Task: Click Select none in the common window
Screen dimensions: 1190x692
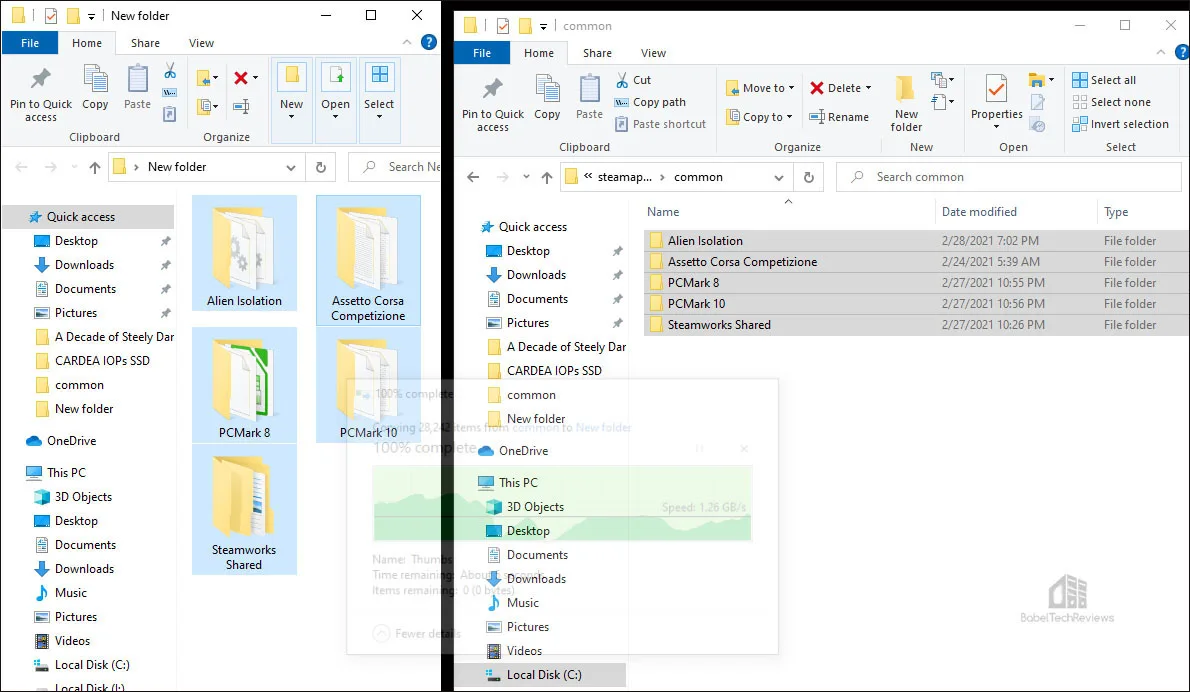Action: [1111, 102]
